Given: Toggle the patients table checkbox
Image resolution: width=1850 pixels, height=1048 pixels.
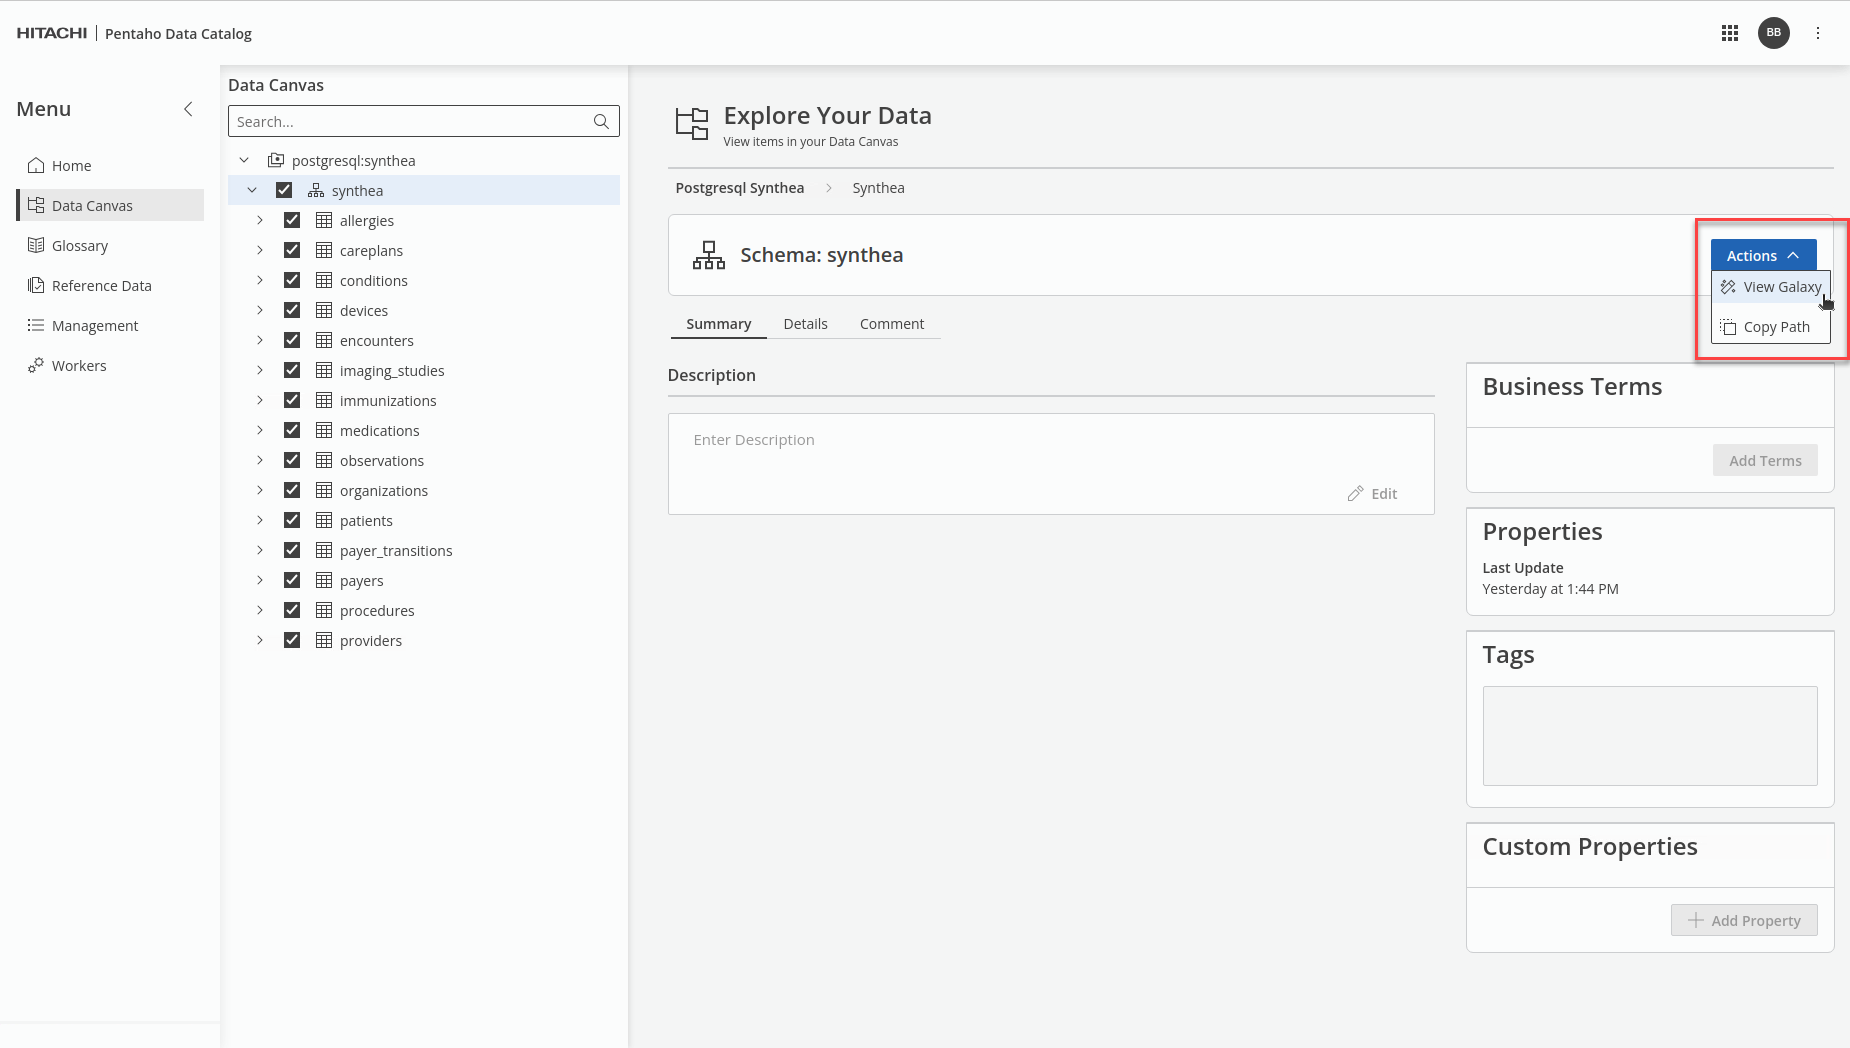Looking at the screenshot, I should pos(292,521).
